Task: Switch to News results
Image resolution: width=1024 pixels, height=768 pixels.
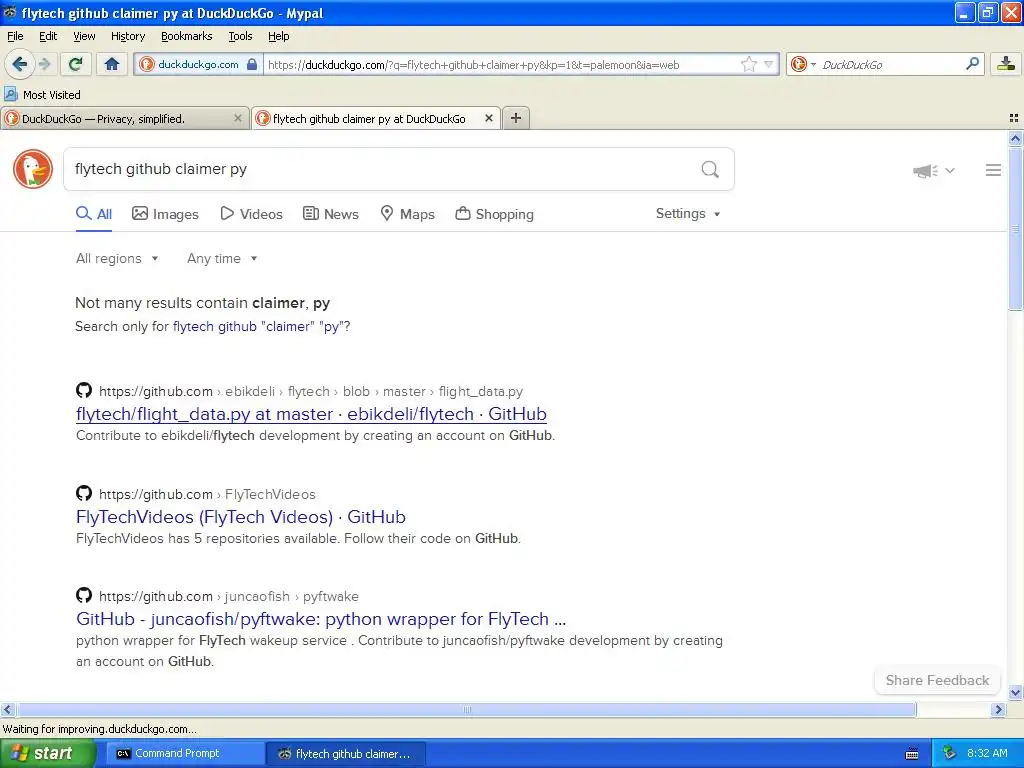Action: tap(331, 214)
